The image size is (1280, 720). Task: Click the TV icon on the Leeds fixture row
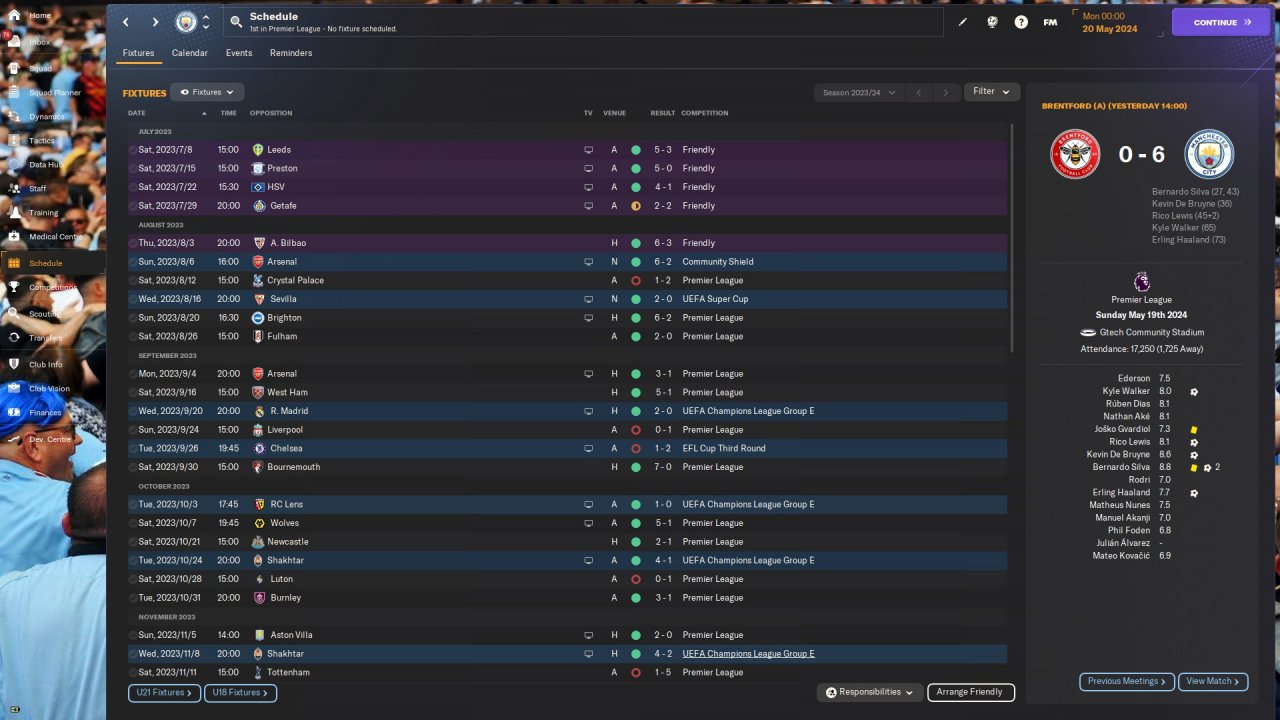(589, 150)
